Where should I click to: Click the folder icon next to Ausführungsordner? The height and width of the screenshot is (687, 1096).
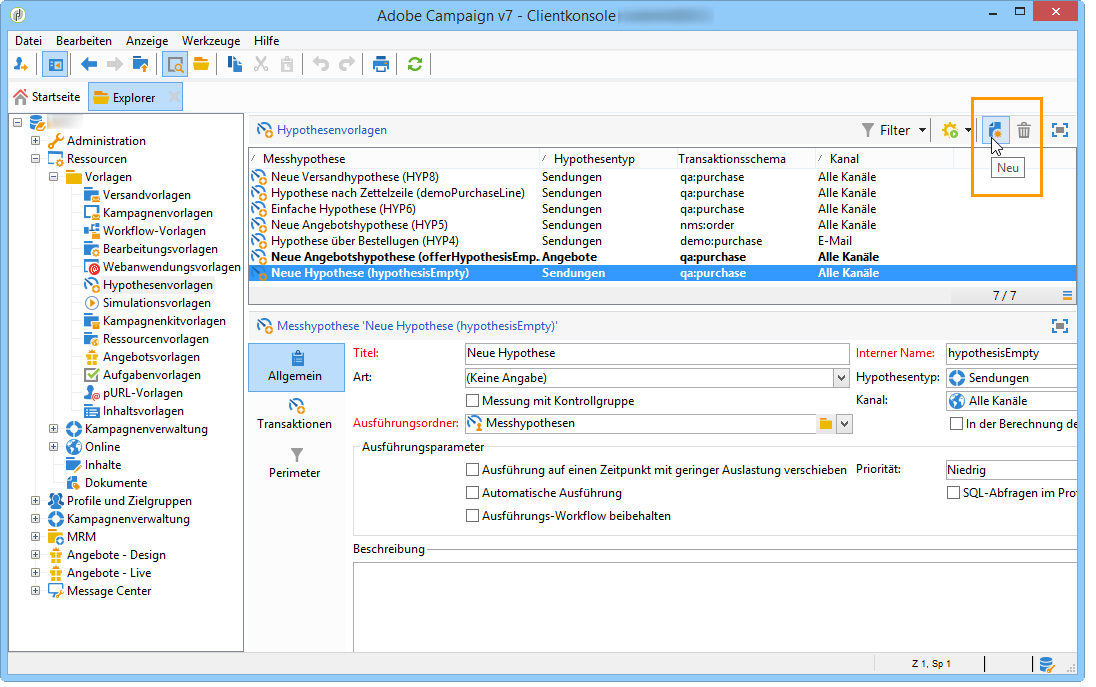coord(825,424)
